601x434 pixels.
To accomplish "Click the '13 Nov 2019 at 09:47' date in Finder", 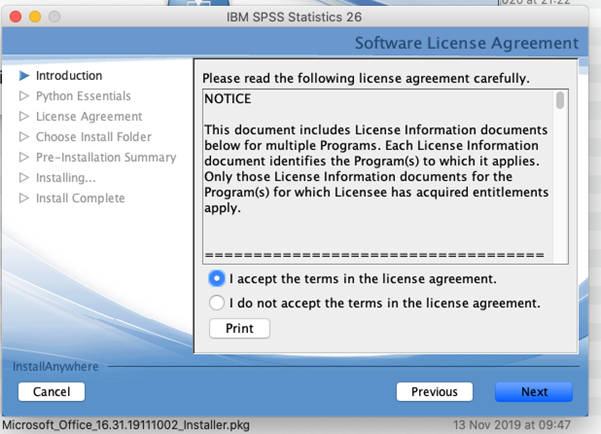I will coord(512,425).
